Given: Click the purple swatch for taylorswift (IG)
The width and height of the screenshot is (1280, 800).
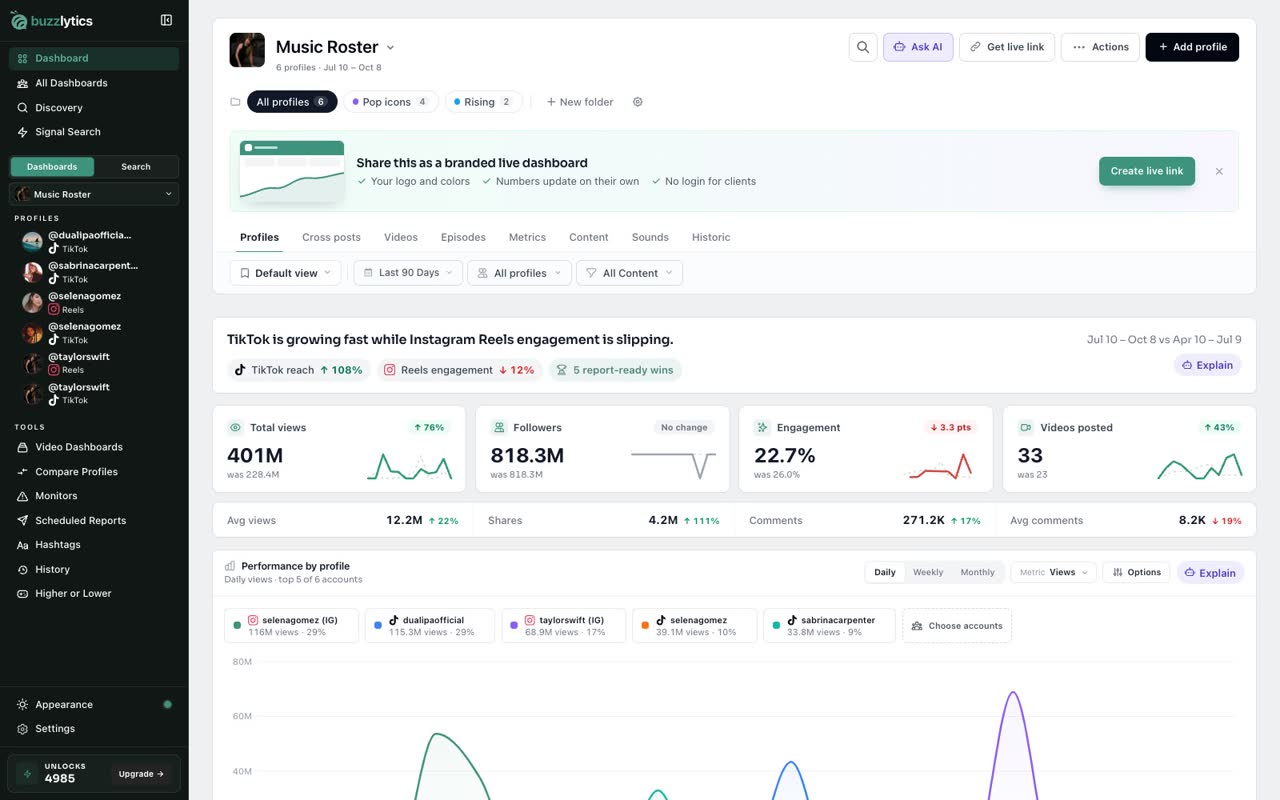Looking at the screenshot, I should tap(514, 625).
